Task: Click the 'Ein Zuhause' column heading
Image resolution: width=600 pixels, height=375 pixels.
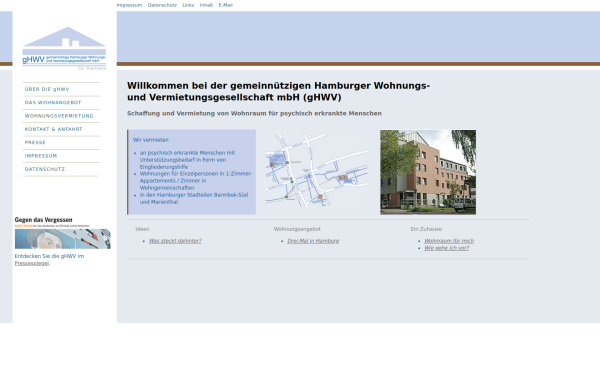Action: (x=426, y=229)
